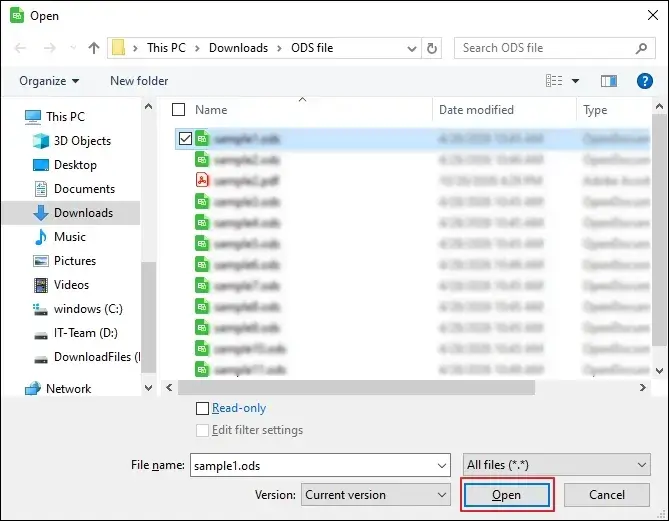
Task: Open the Version 'Current version' dropdown
Action: [375, 495]
